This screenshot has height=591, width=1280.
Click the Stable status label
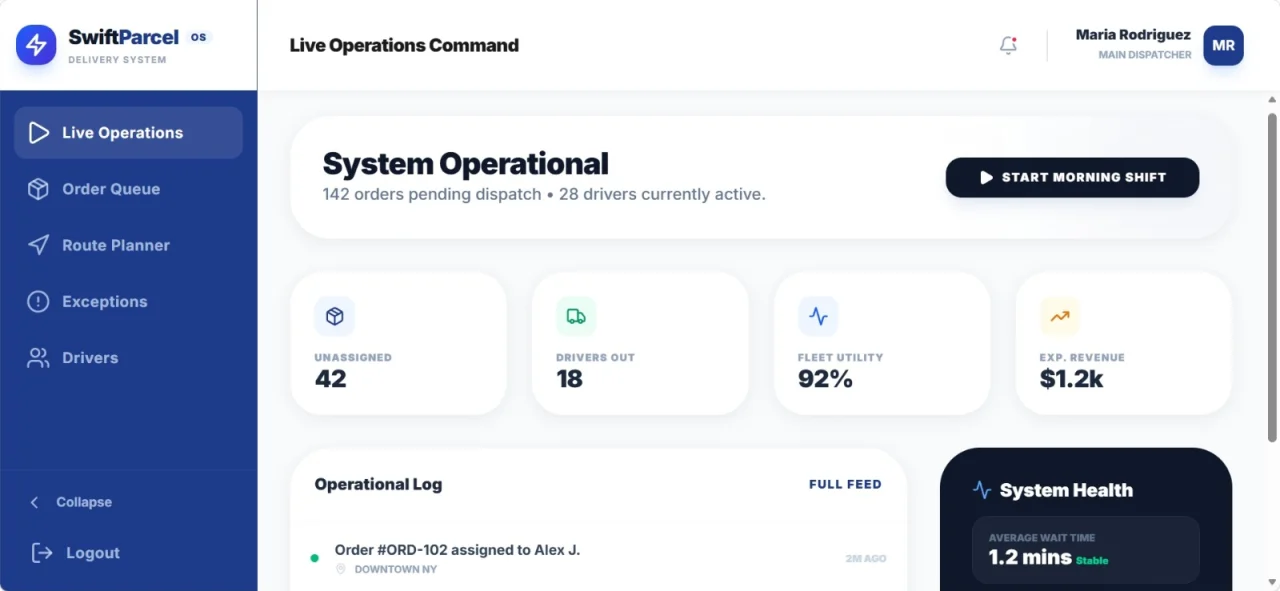(1092, 561)
